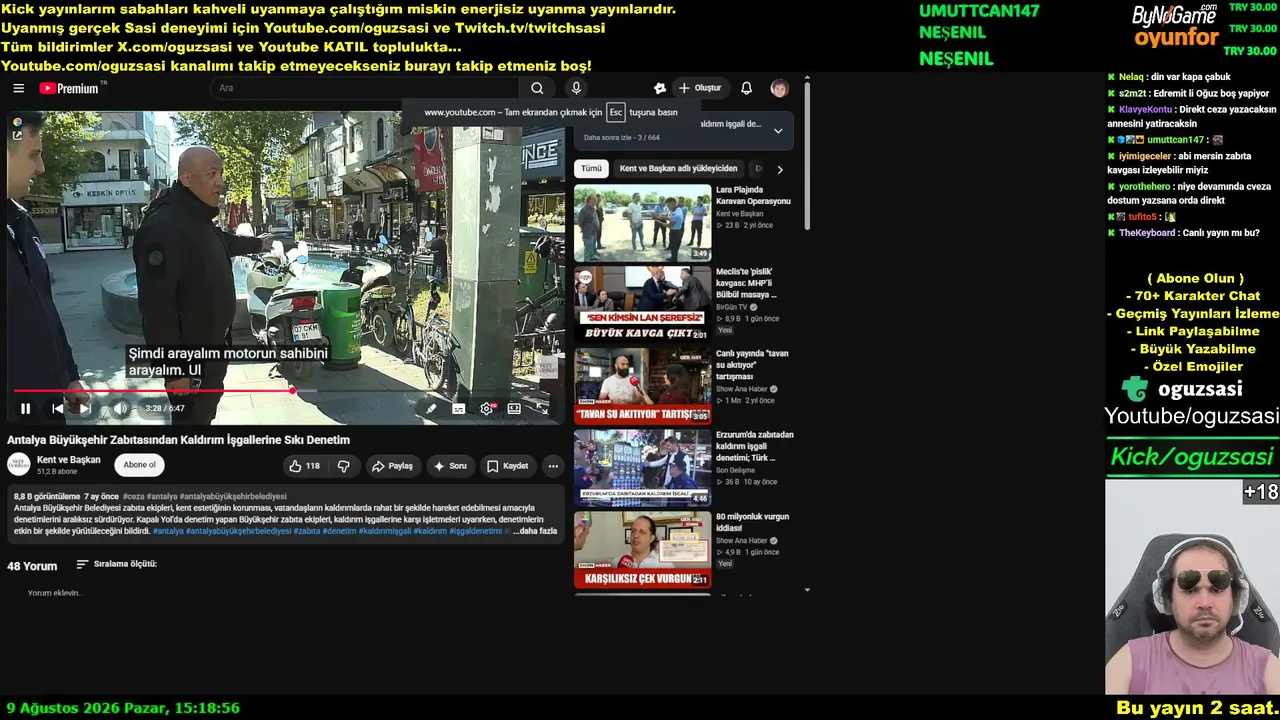
Task: Open the YouTube hamburger guide menu
Action: point(18,88)
